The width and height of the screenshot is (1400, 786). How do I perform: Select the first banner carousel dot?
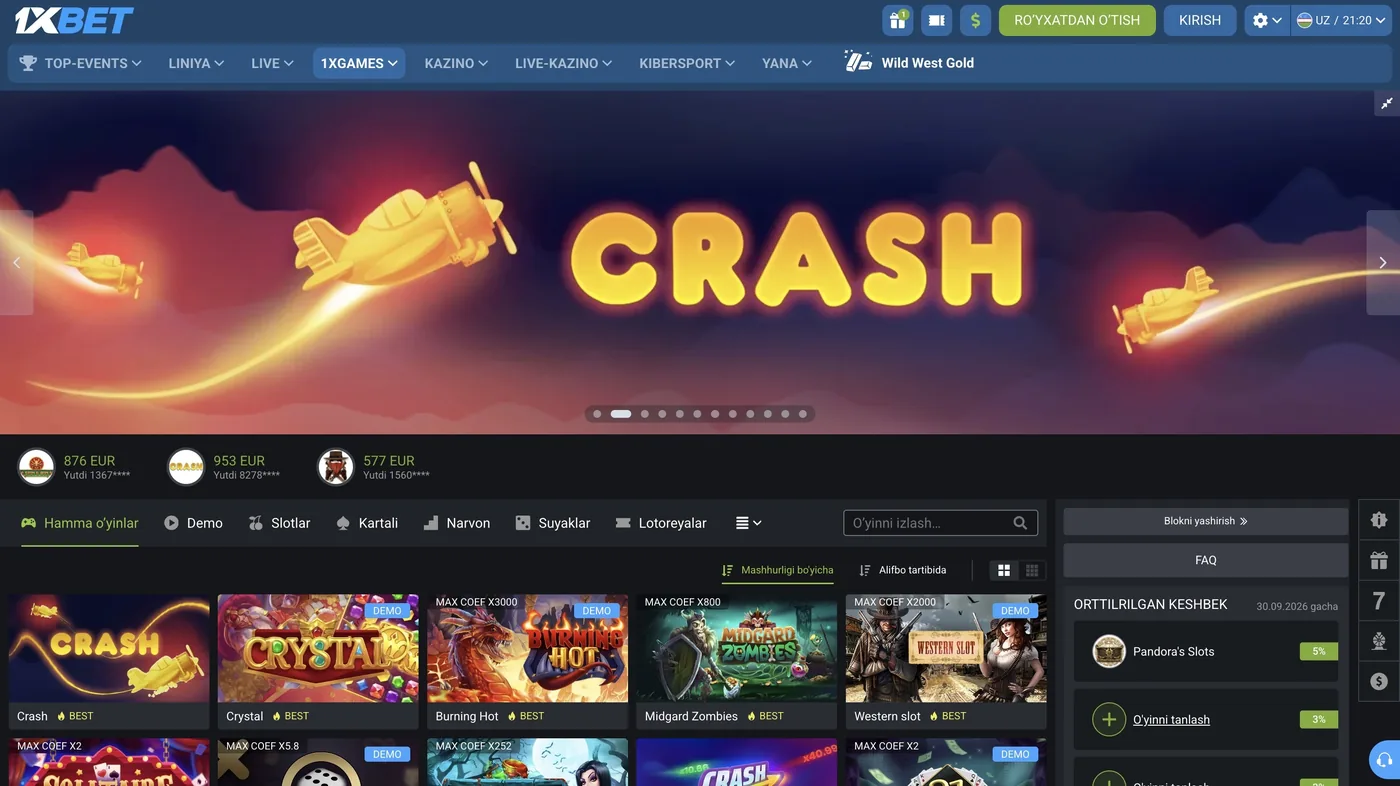tap(597, 414)
